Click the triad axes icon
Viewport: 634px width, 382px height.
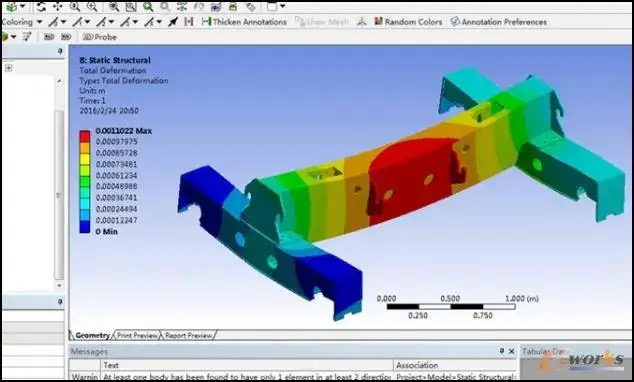(x=361, y=22)
